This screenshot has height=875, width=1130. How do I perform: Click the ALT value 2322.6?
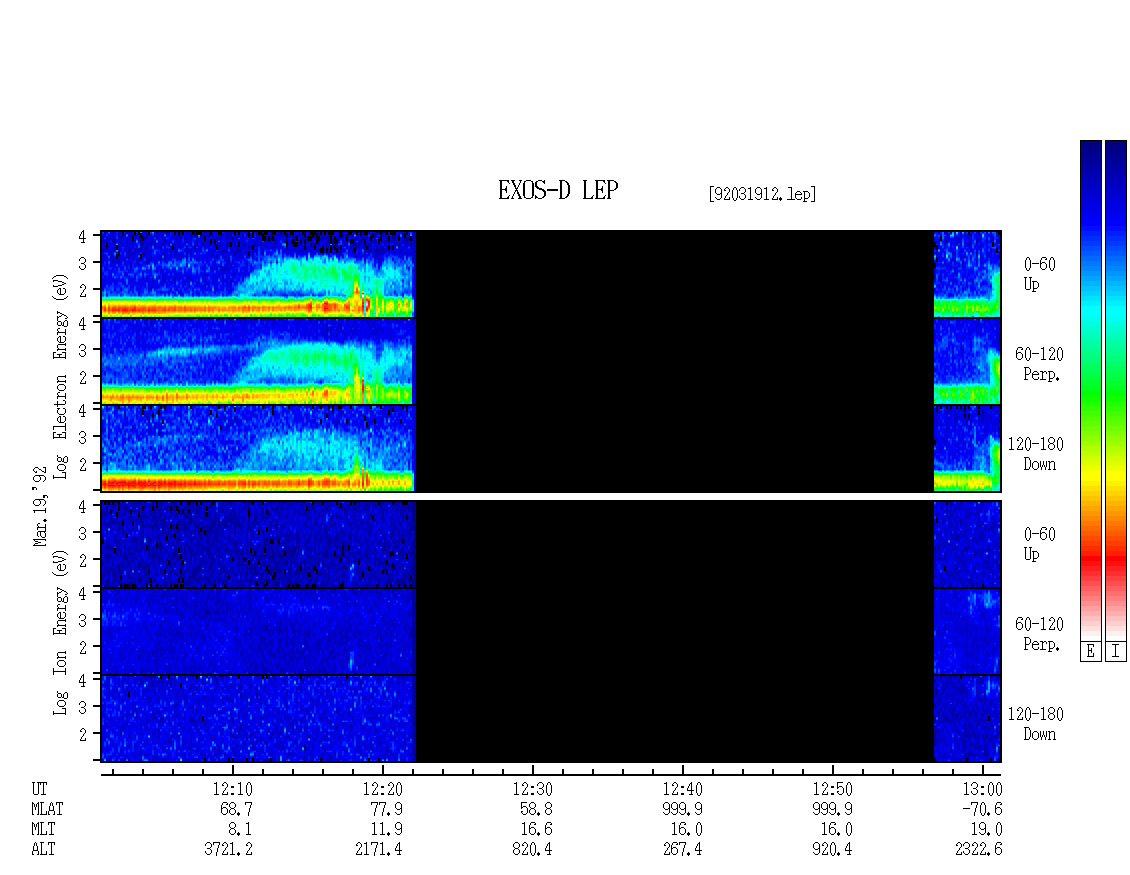(x=978, y=850)
